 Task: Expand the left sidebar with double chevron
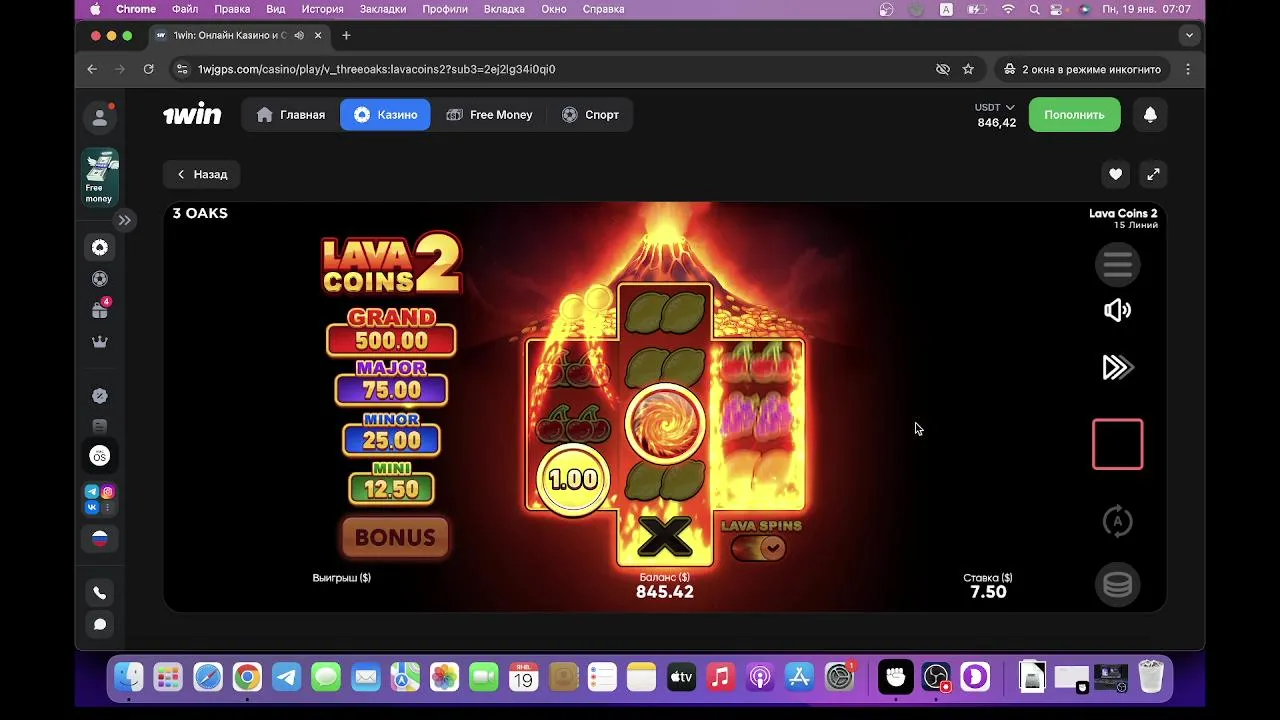(125, 220)
